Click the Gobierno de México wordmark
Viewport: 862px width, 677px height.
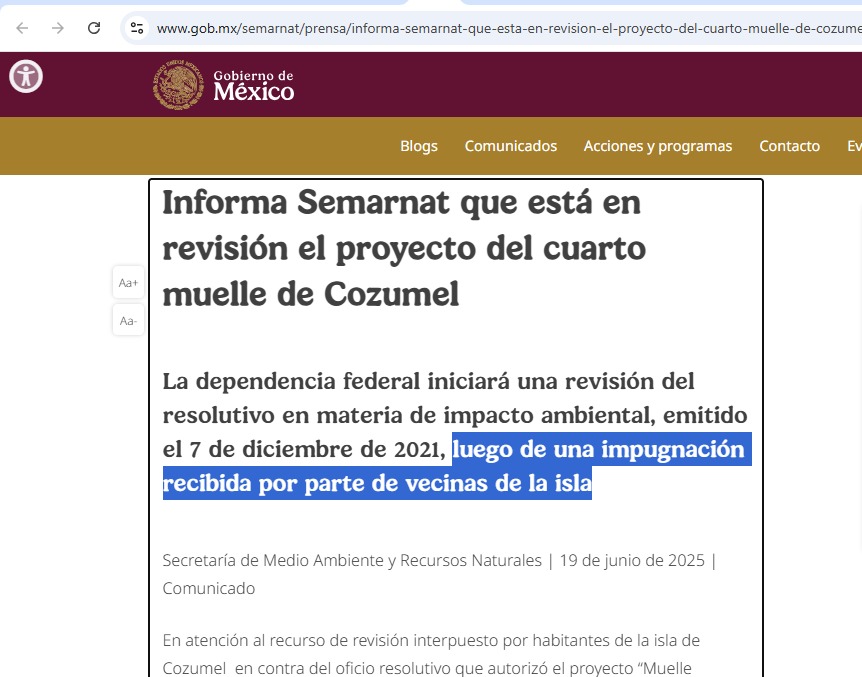point(253,86)
